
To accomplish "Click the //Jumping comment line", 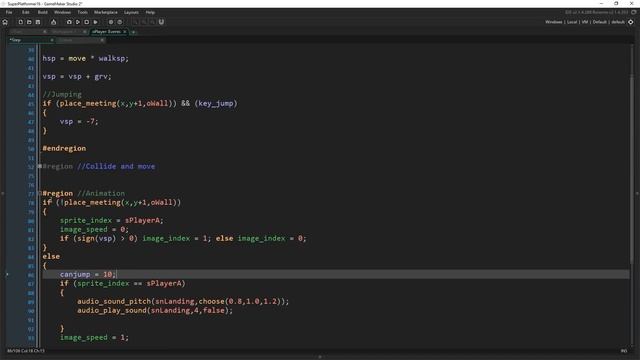I will (x=62, y=94).
